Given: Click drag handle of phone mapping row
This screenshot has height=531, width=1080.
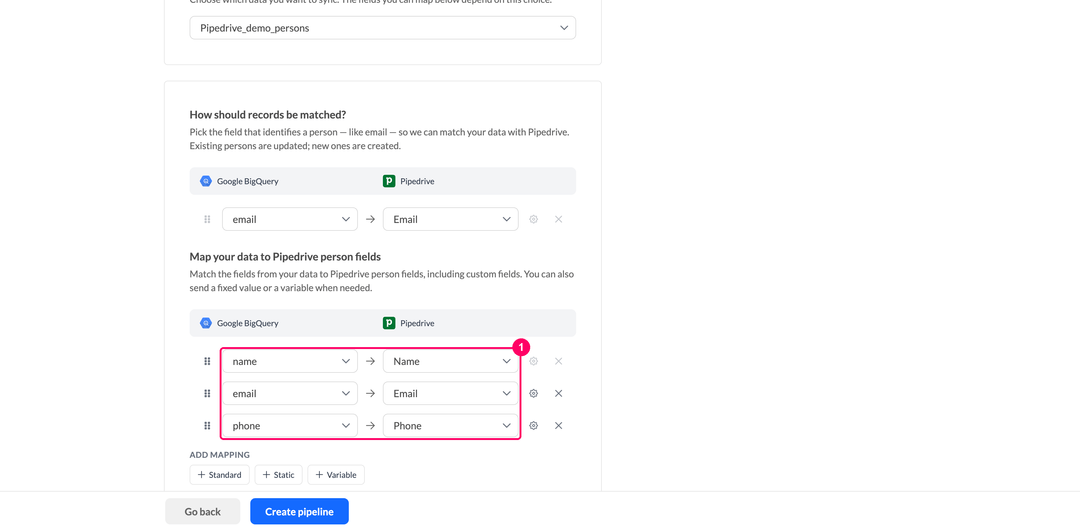Looking at the screenshot, I should (x=207, y=426).
